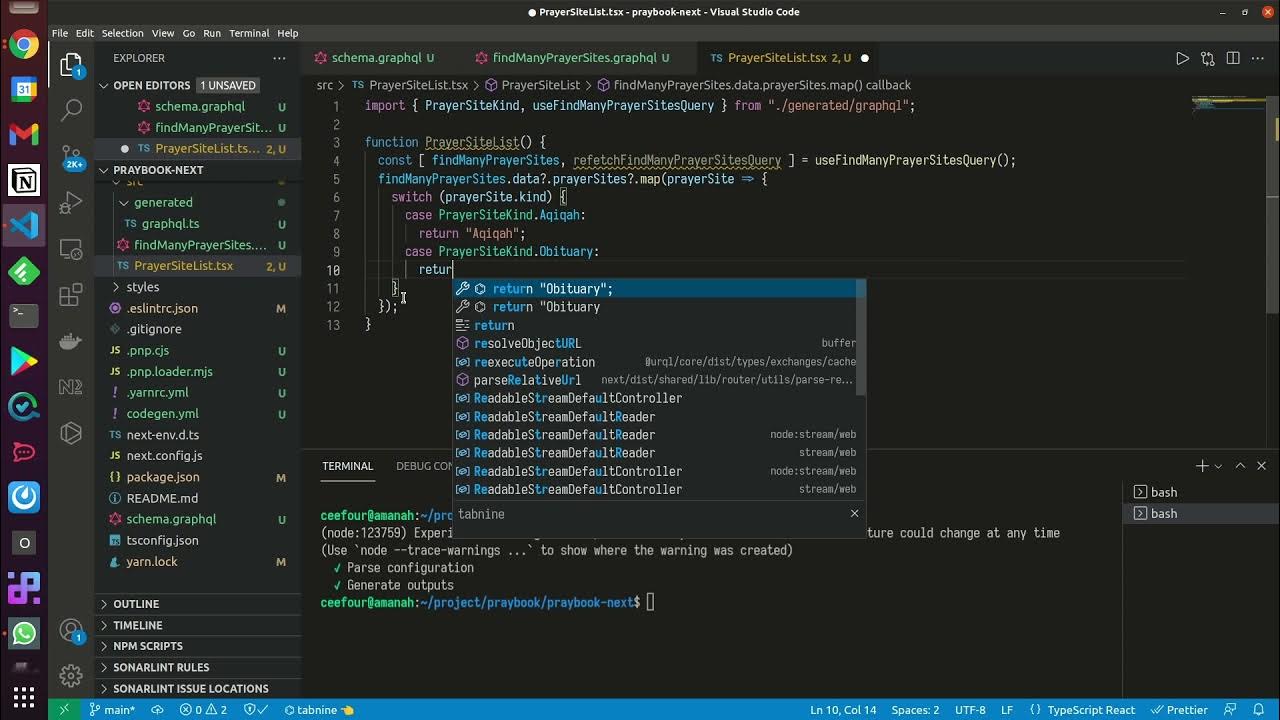Close the terminal panel

(x=1261, y=466)
